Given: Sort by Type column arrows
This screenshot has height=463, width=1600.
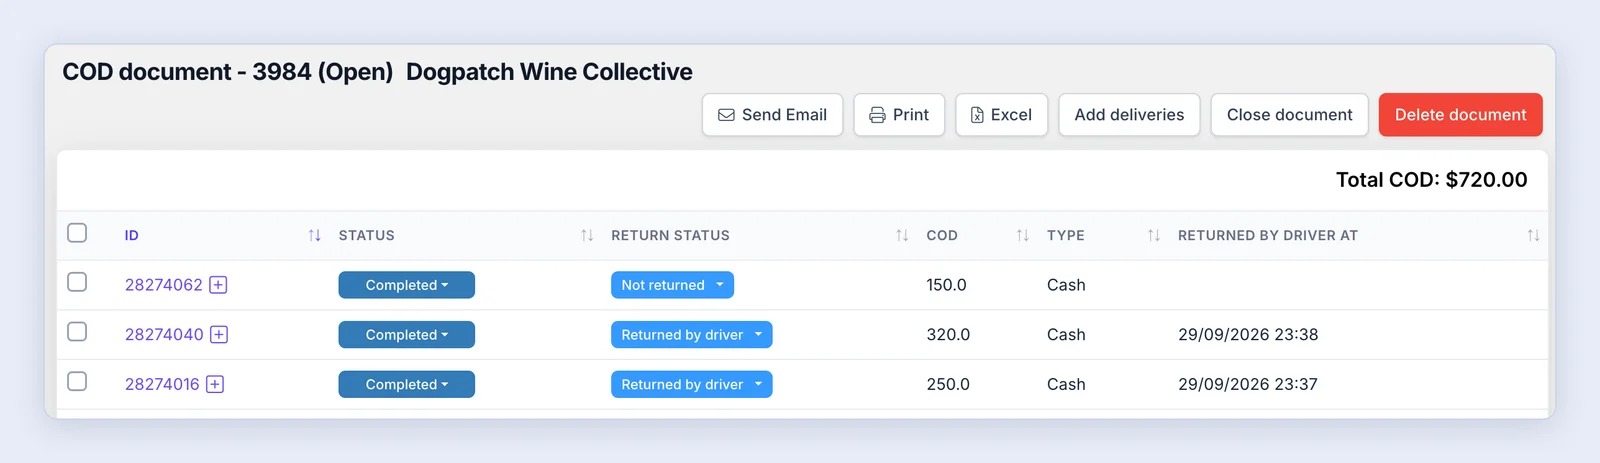Looking at the screenshot, I should pyautogui.click(x=1153, y=236).
